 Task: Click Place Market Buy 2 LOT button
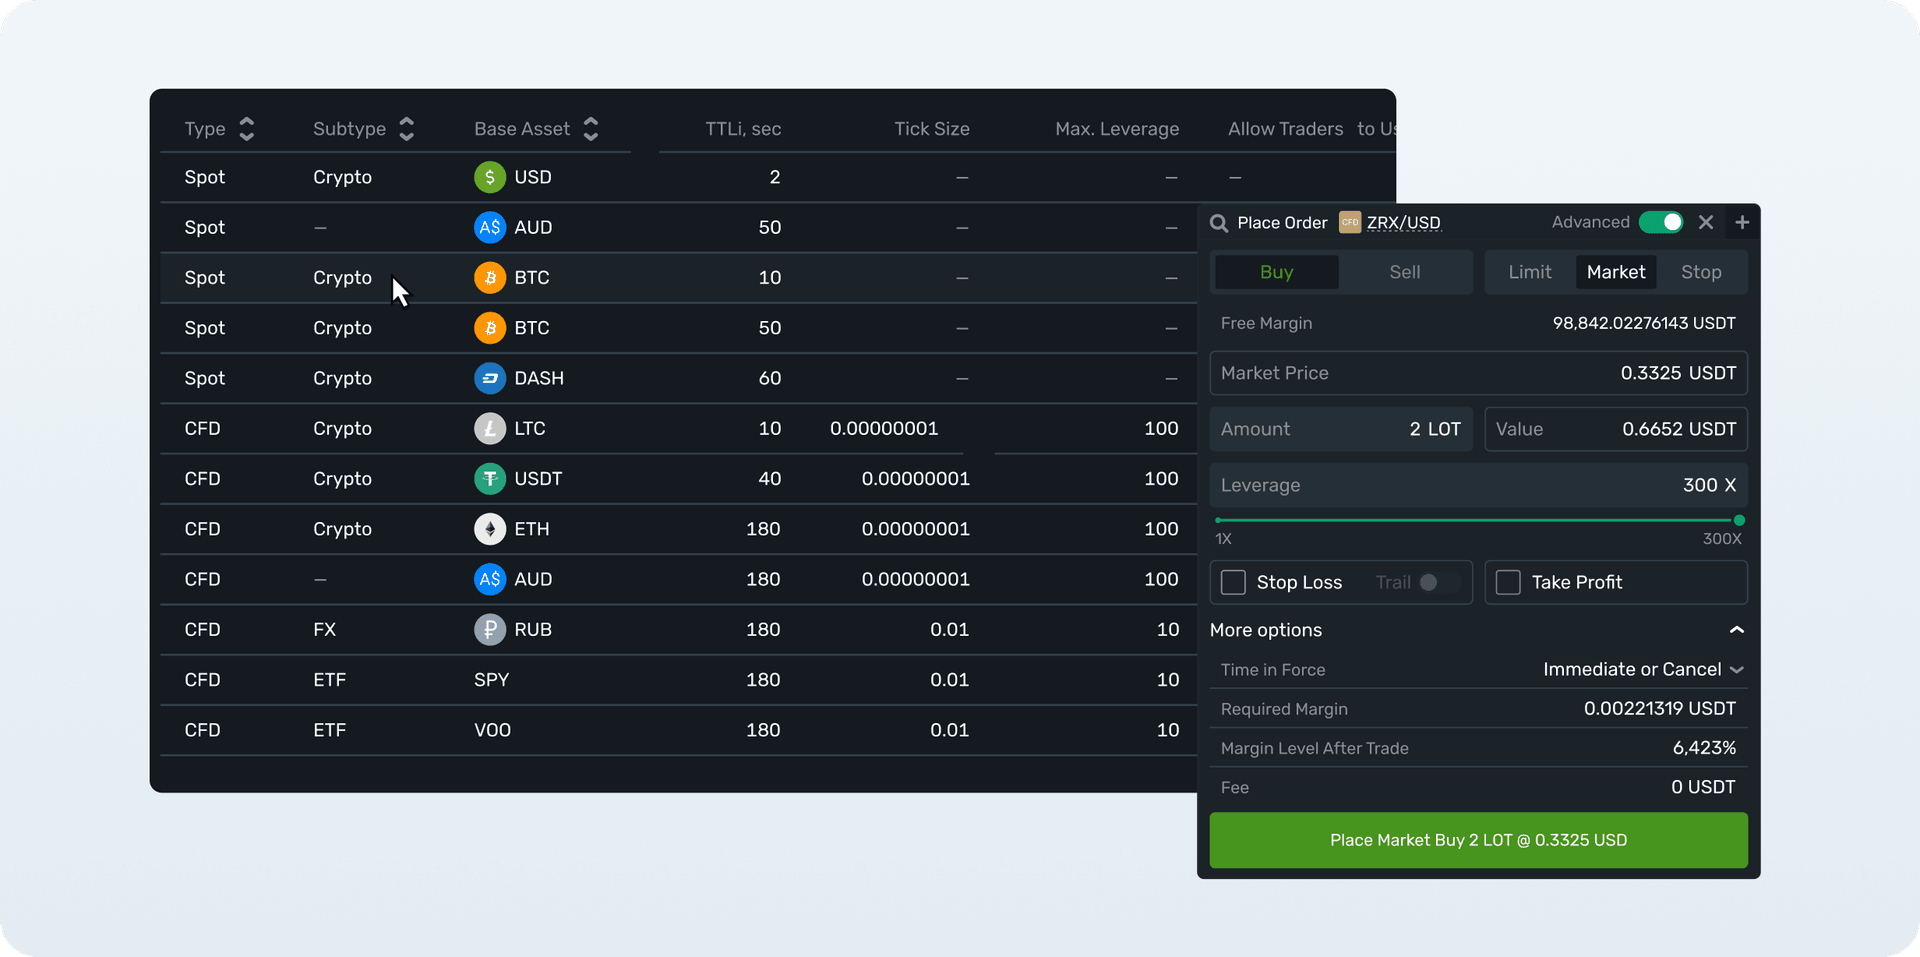1478,840
